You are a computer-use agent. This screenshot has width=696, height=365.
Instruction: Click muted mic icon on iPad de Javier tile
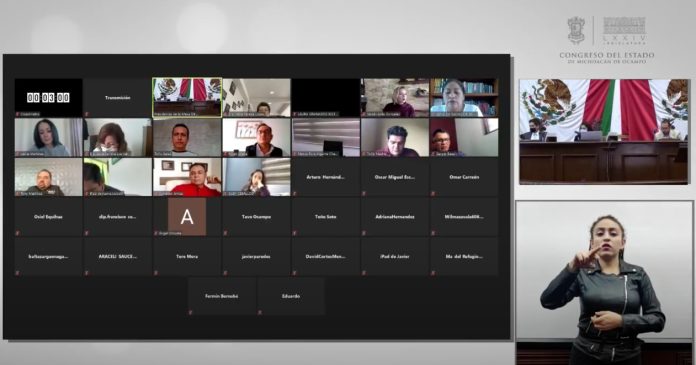click(x=364, y=273)
